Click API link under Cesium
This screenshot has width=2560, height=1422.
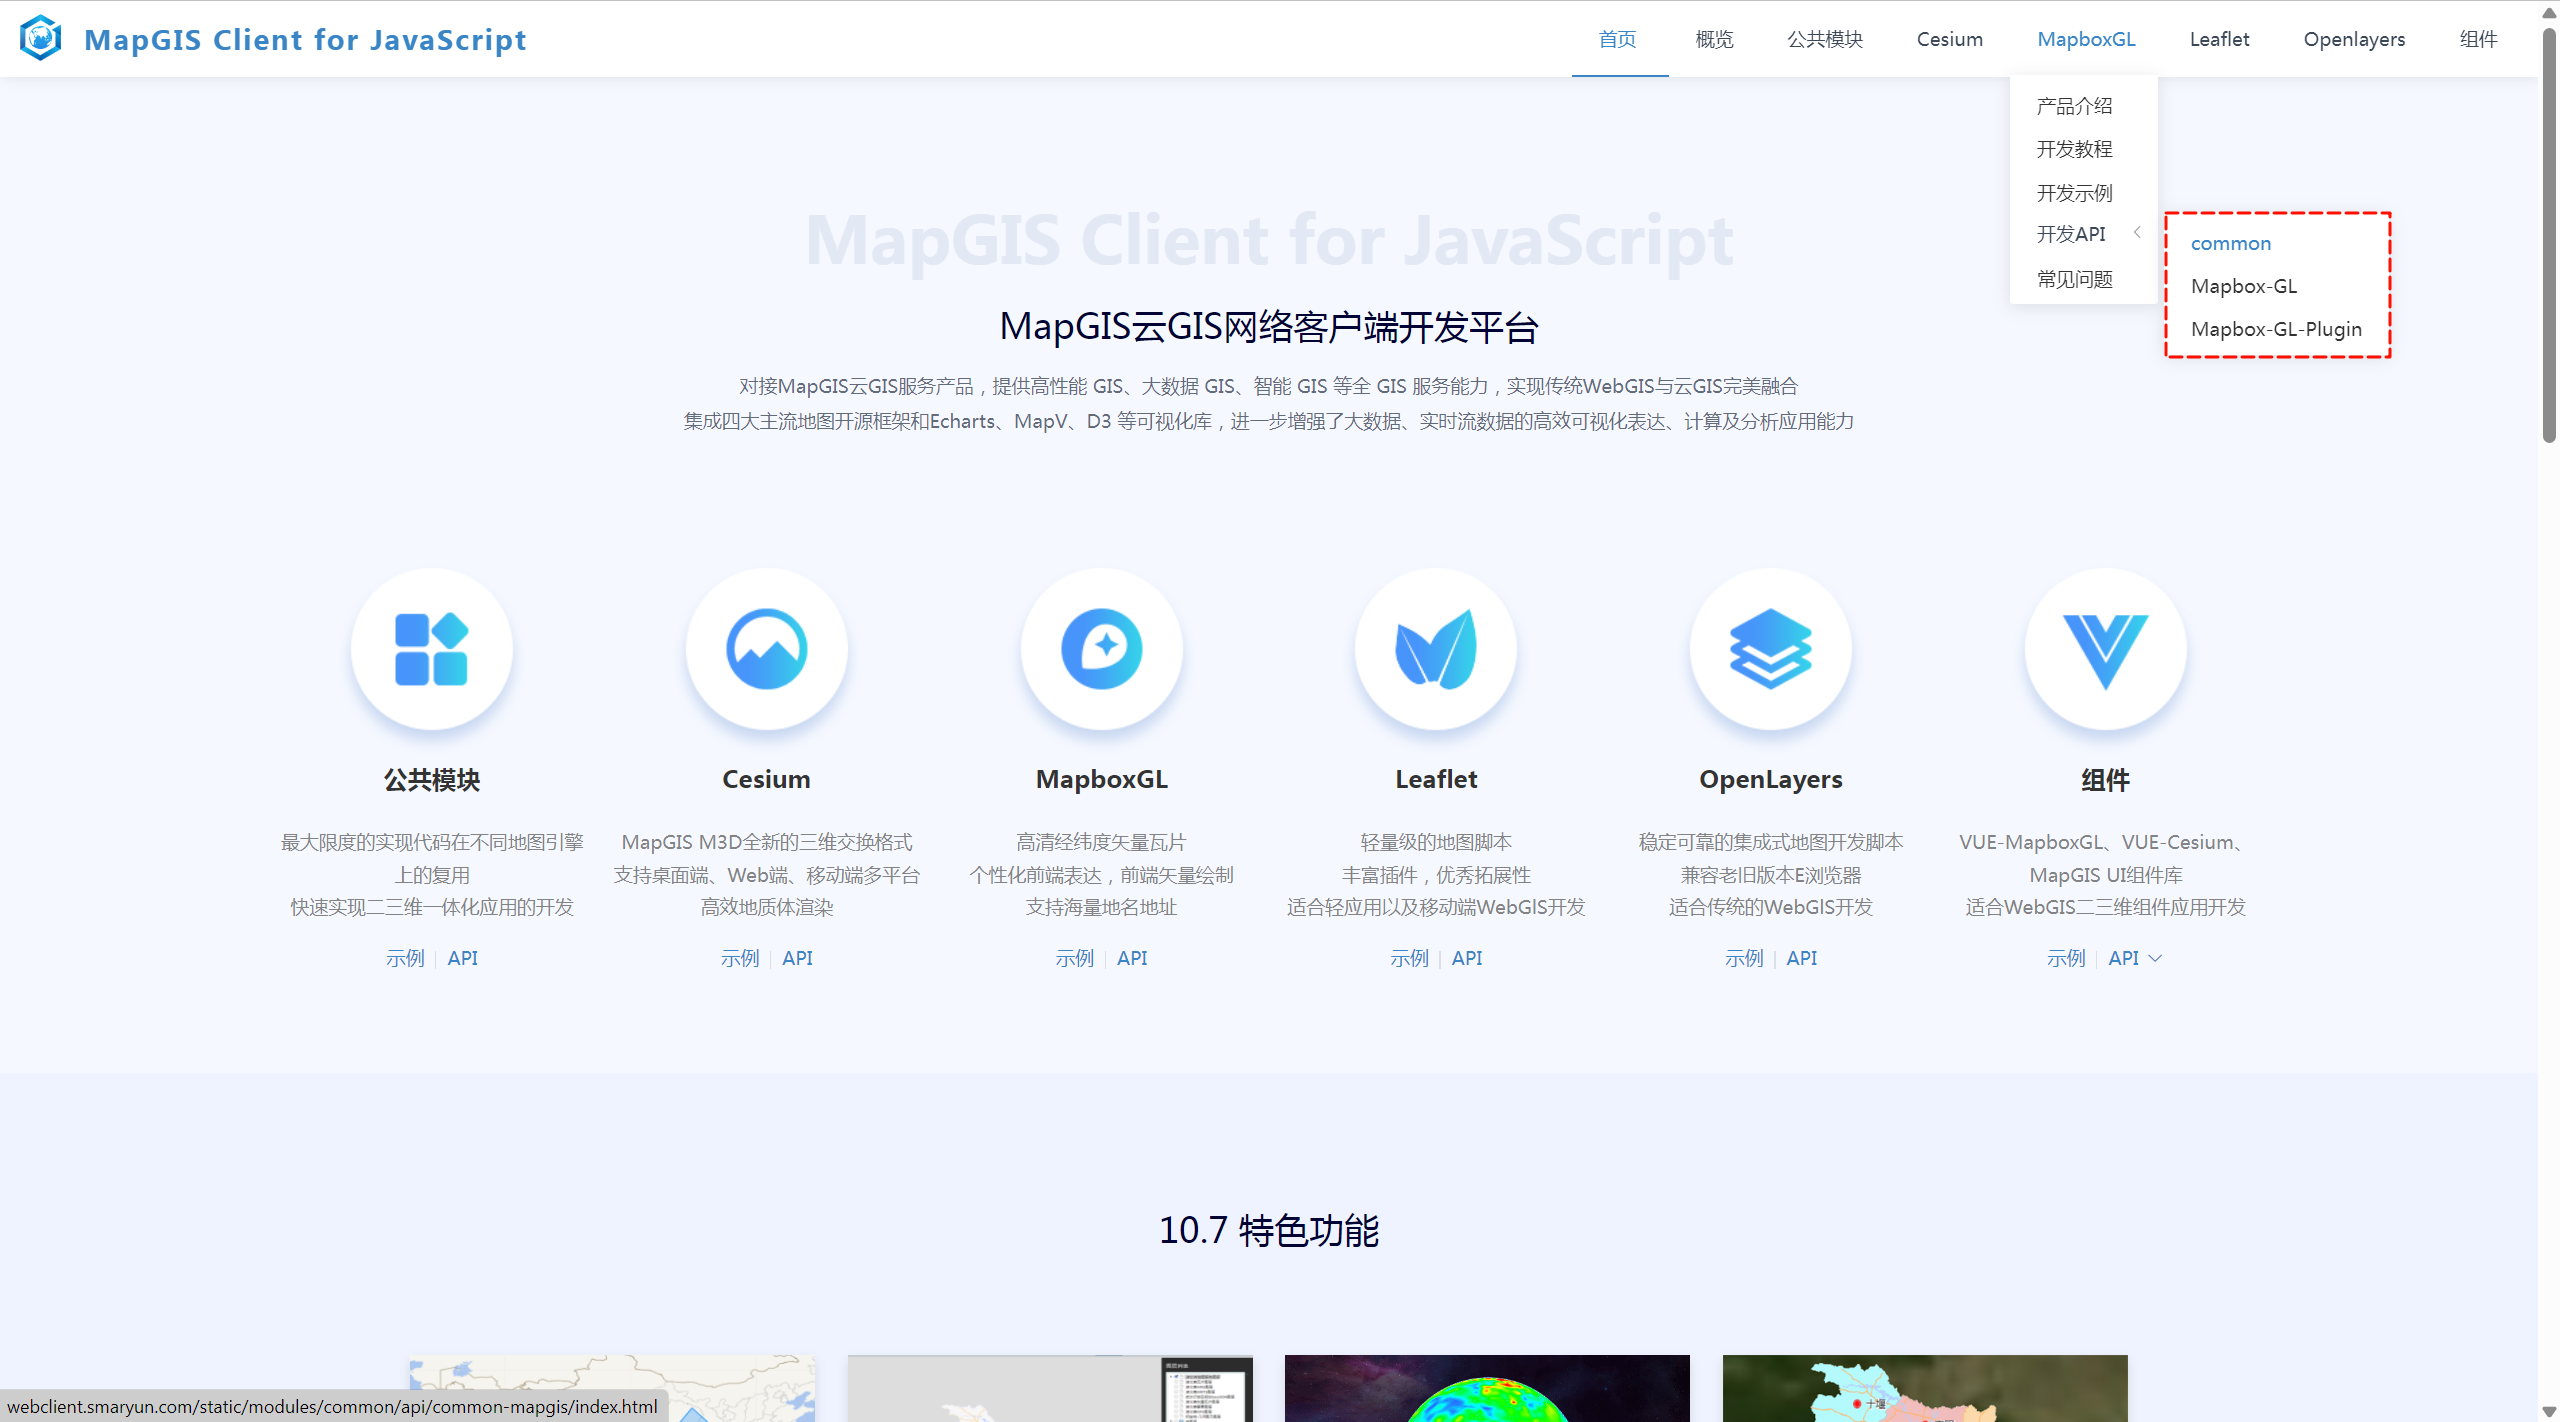[x=797, y=957]
